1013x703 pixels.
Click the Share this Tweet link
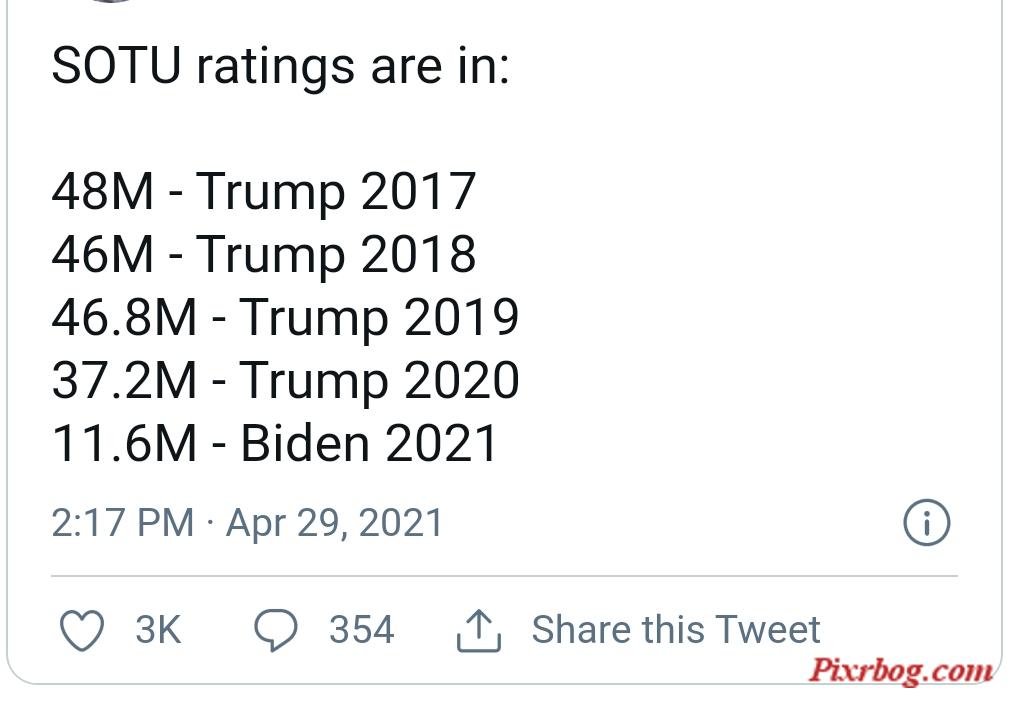coord(676,629)
